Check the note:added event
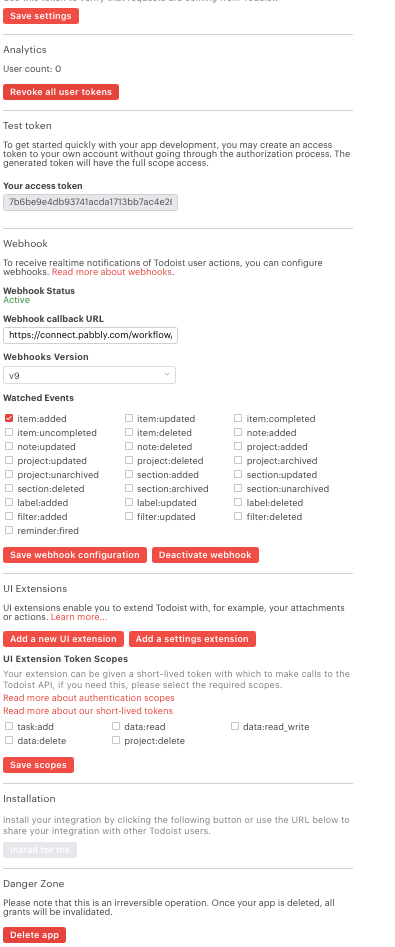 (238, 432)
